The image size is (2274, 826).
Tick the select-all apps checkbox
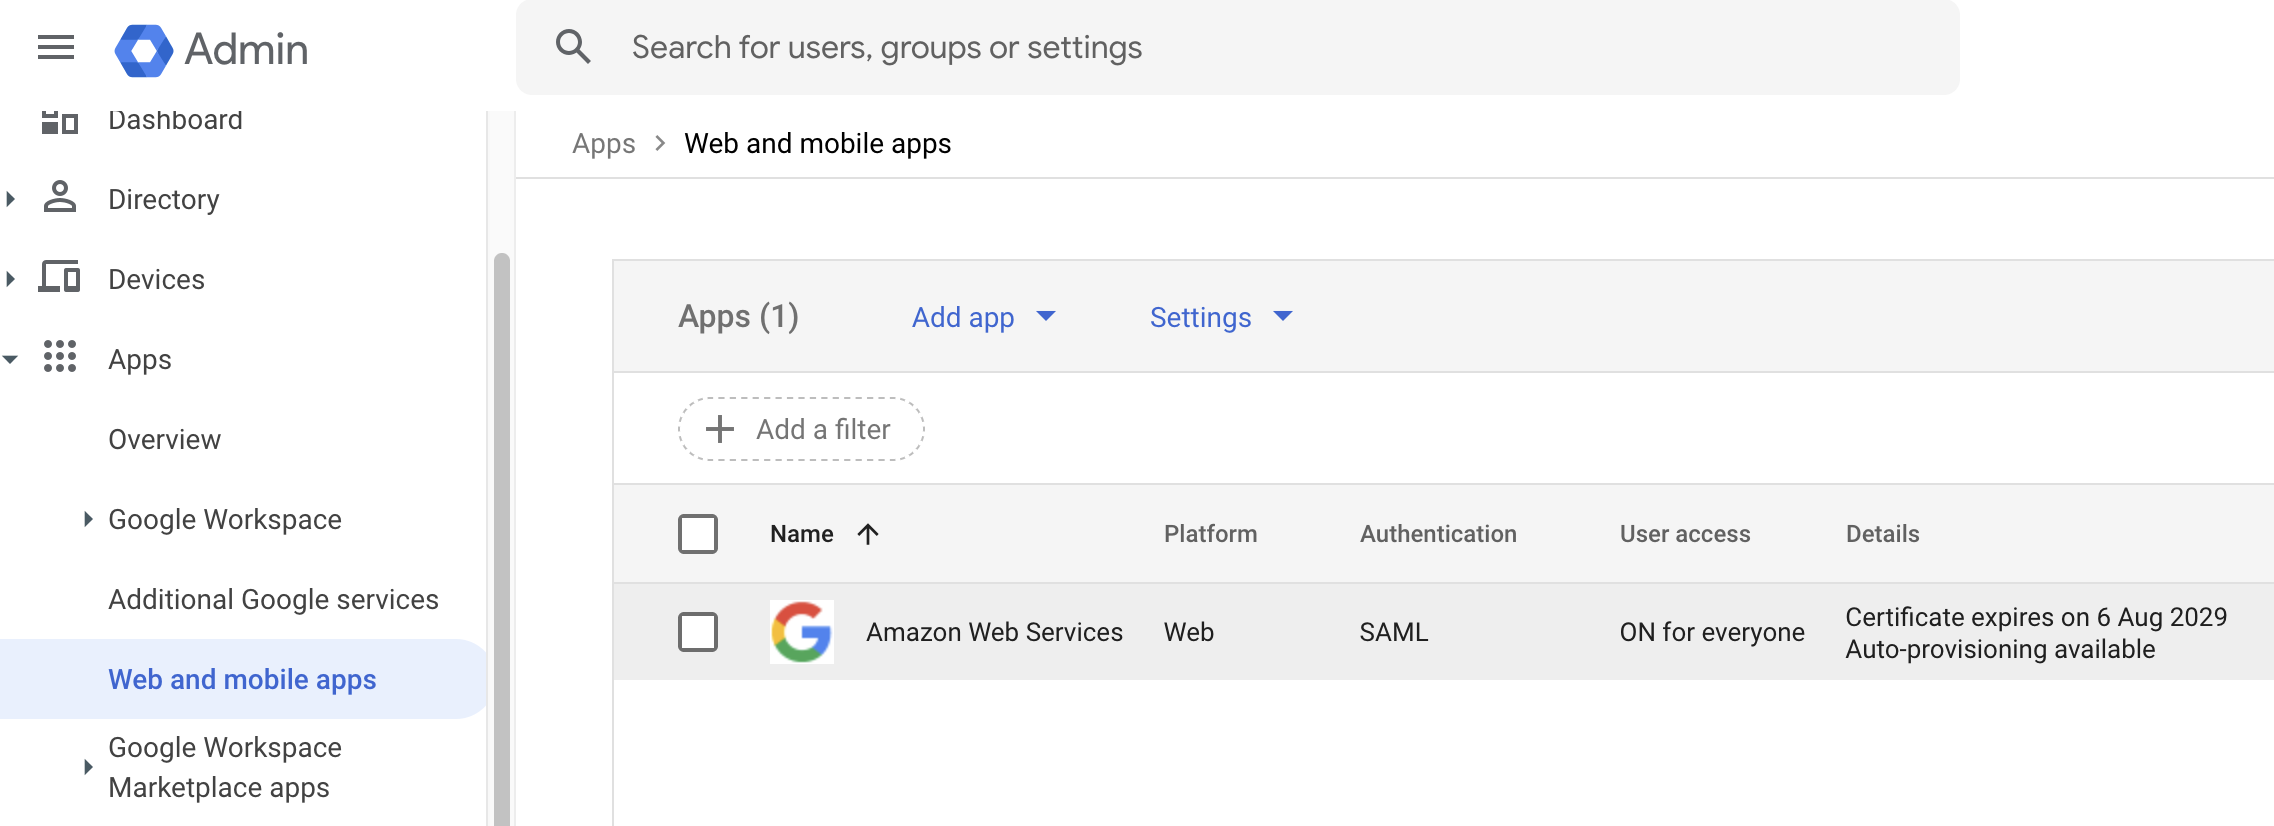click(x=698, y=534)
